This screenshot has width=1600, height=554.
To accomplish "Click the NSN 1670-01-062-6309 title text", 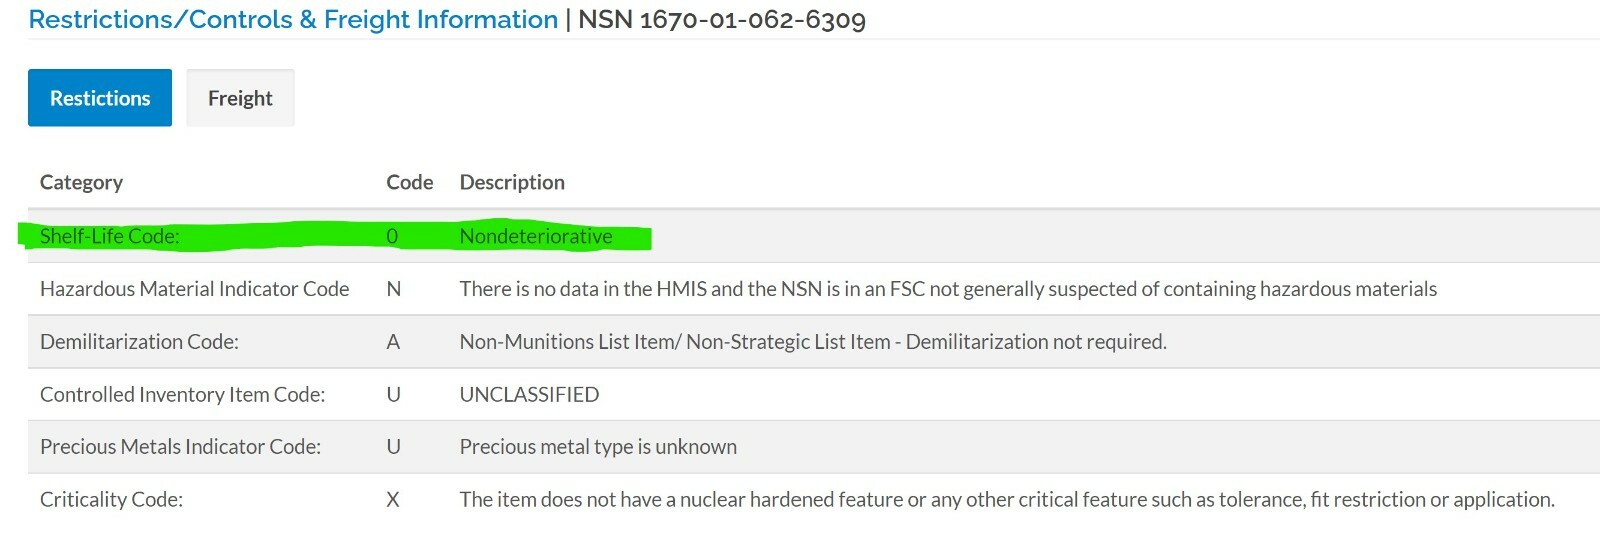I will click(722, 19).
